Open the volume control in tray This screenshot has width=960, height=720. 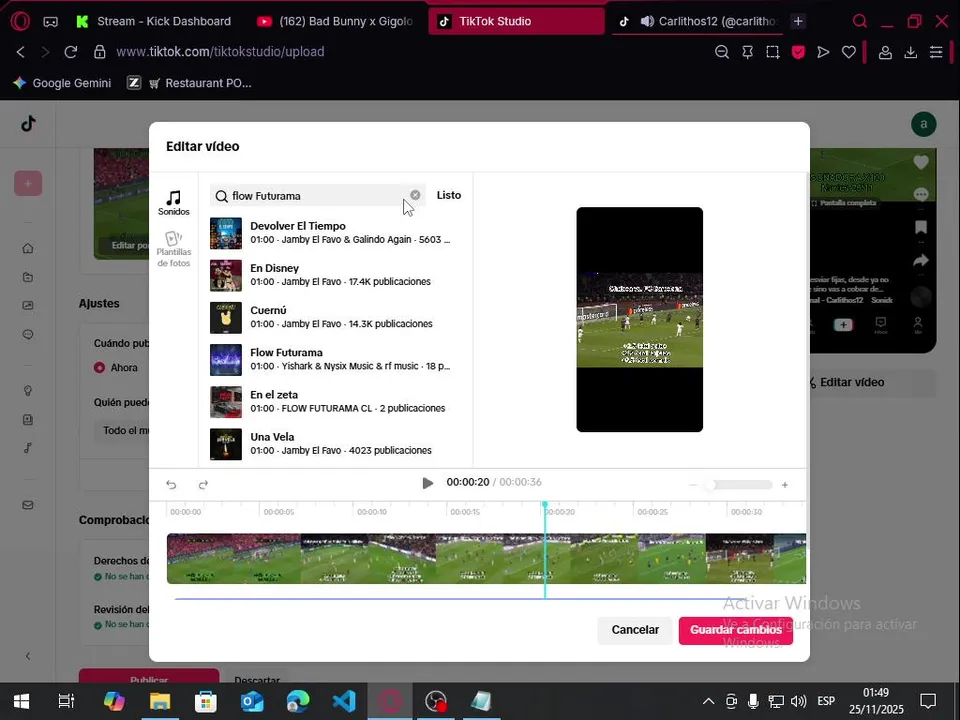click(x=798, y=701)
